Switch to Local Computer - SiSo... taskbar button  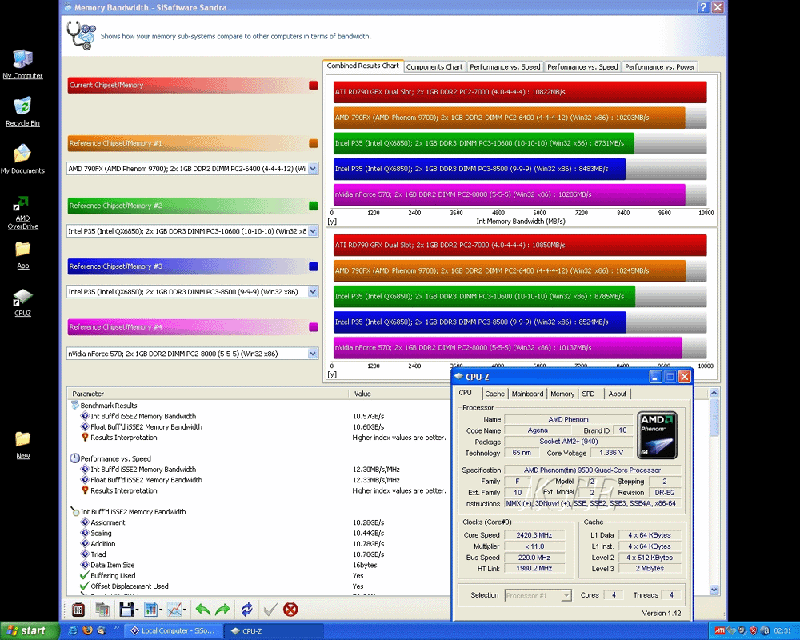pos(174,631)
